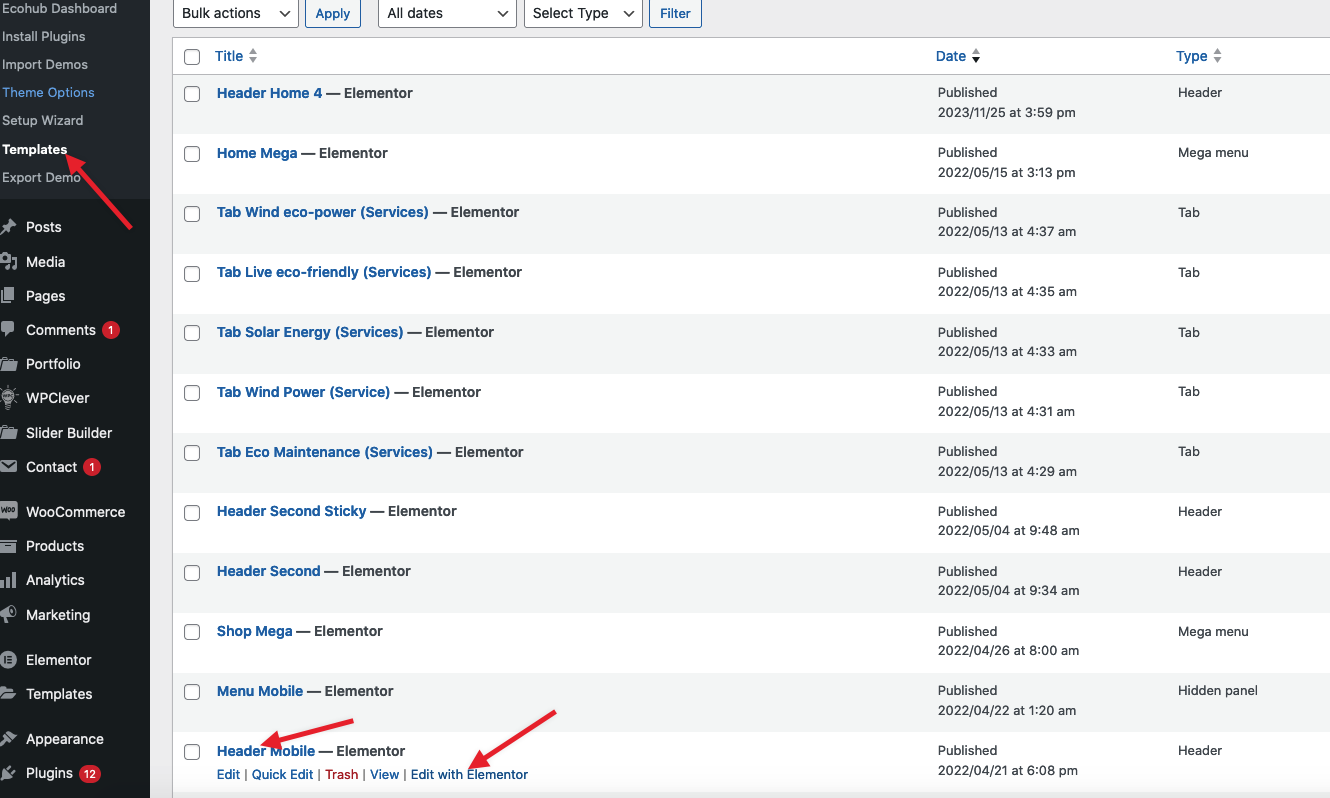Open Theme Options in the sidebar submenu

(x=48, y=92)
